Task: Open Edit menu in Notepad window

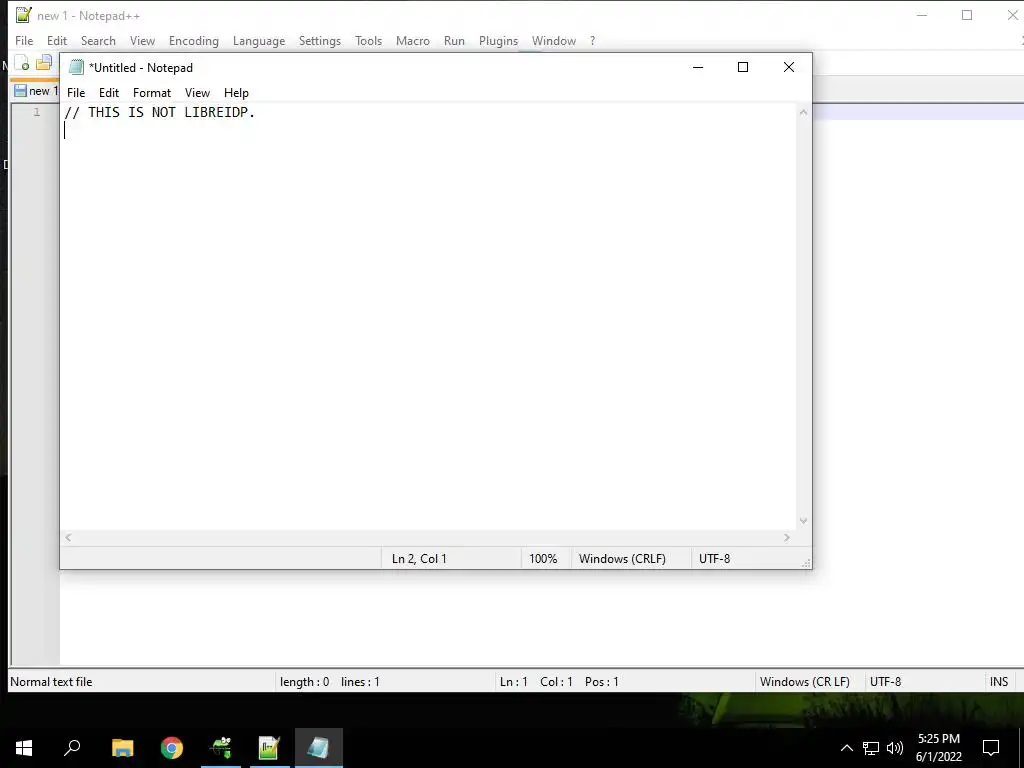Action: (x=108, y=93)
